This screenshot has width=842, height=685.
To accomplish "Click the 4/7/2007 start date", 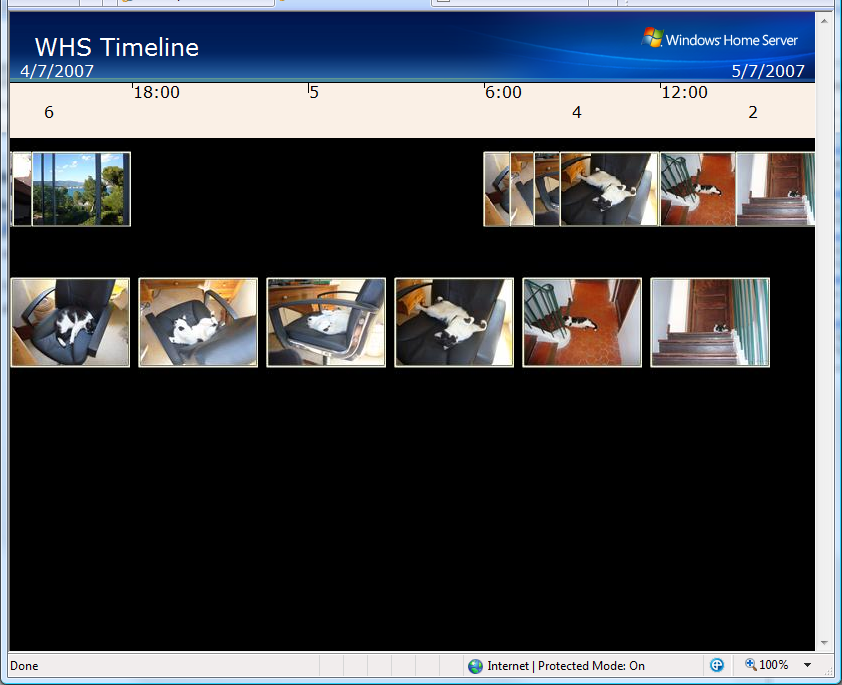I will coord(57,71).
